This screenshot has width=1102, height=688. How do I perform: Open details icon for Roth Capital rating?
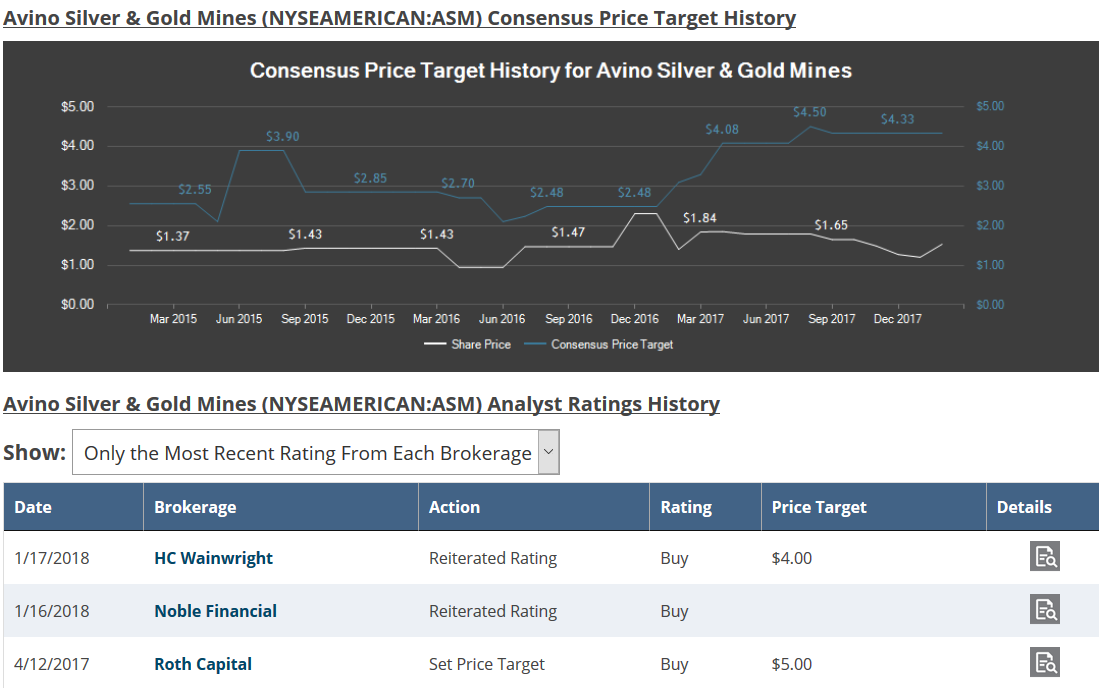click(x=1044, y=663)
